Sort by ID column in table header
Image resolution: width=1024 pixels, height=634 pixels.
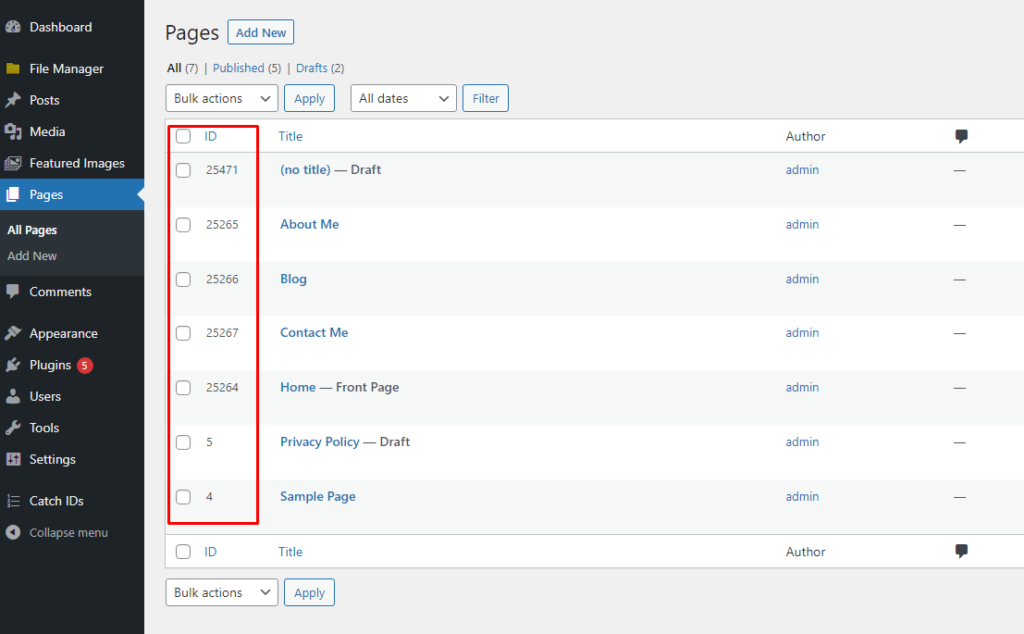click(x=210, y=136)
